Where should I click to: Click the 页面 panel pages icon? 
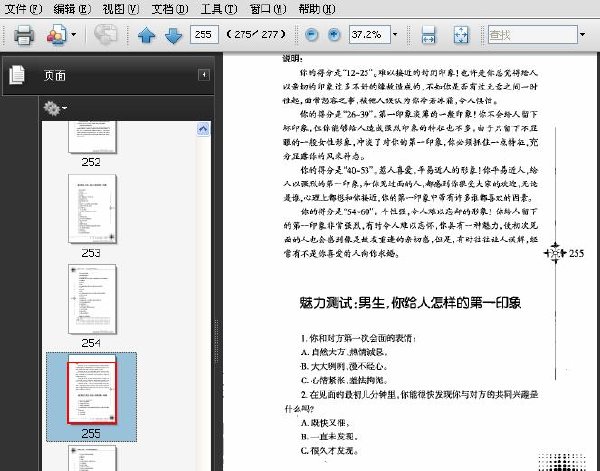coord(17,75)
